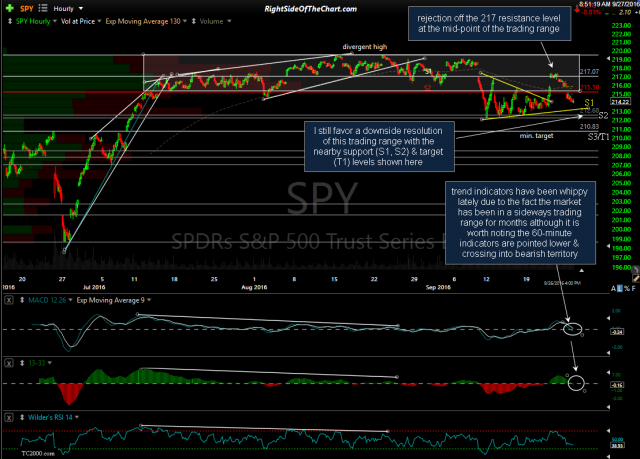Click the 223.00 price axis label

(621, 26)
